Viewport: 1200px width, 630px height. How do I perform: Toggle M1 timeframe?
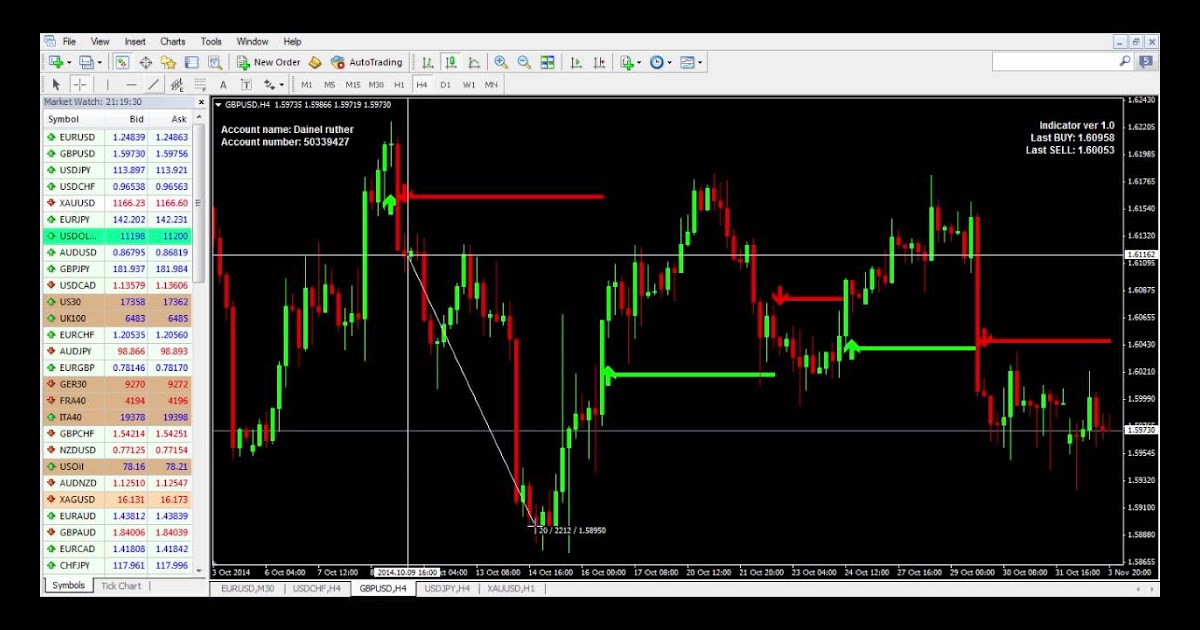[306, 85]
